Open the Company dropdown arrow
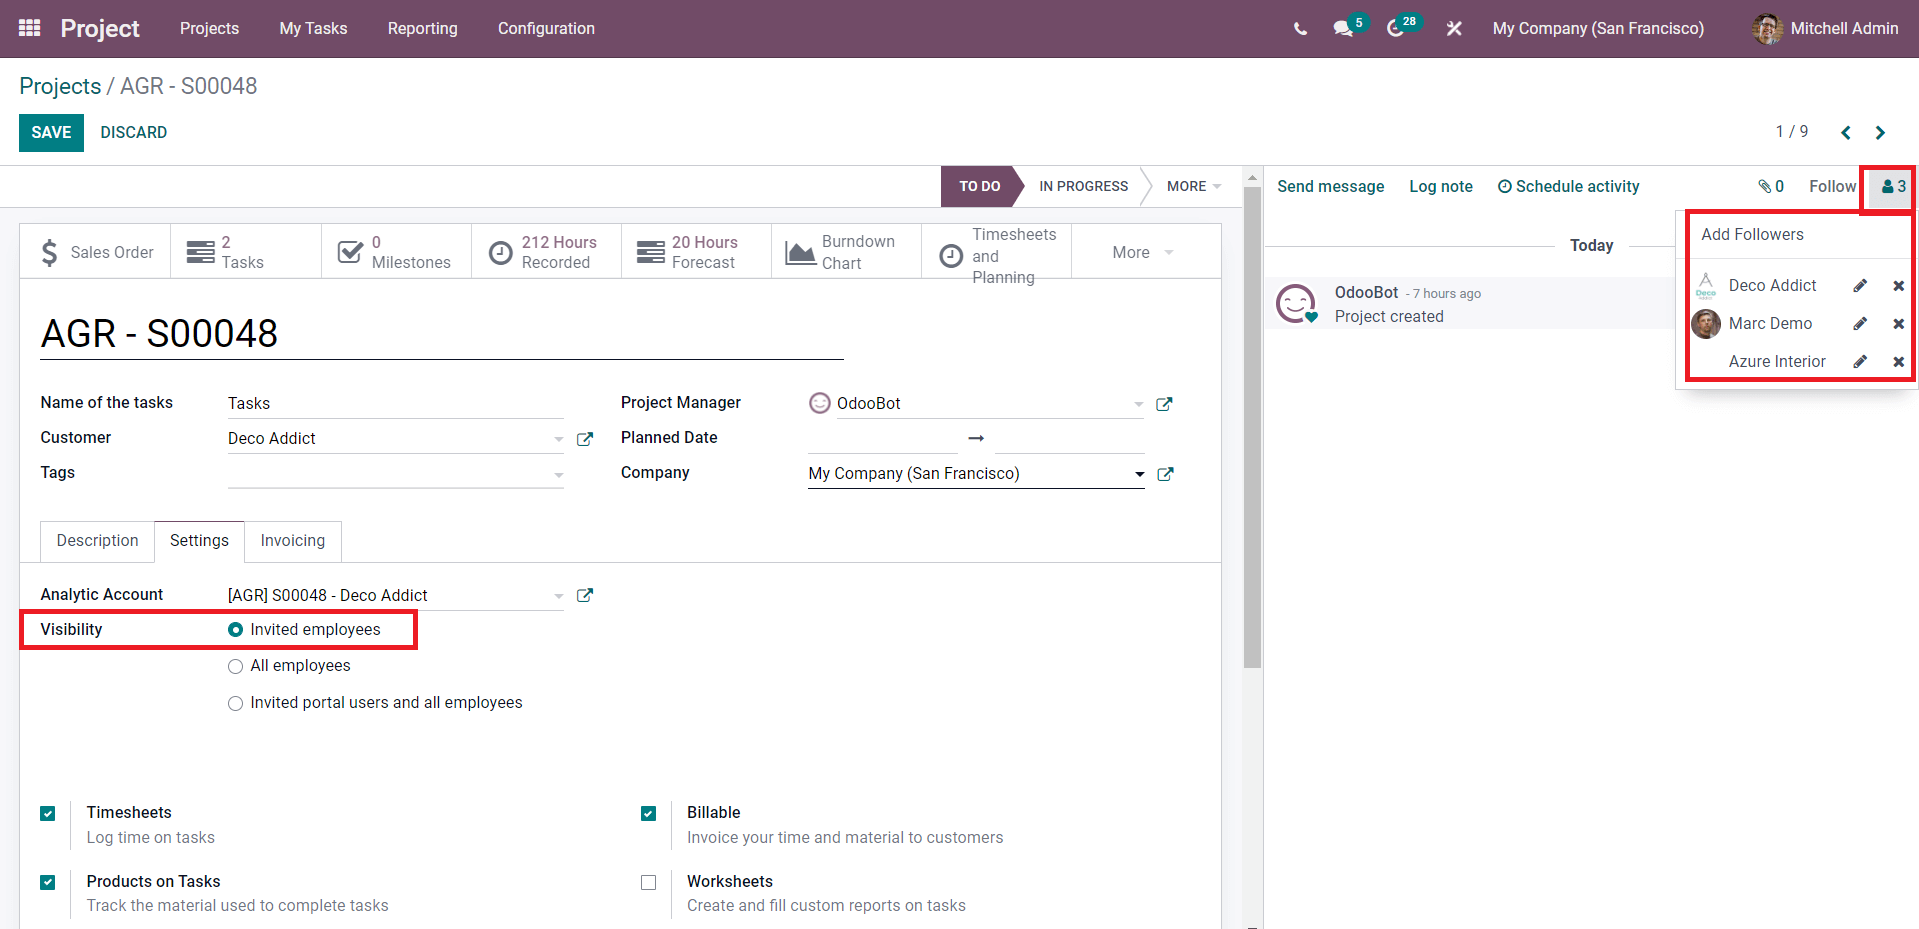The image size is (1919, 929). tap(1139, 475)
